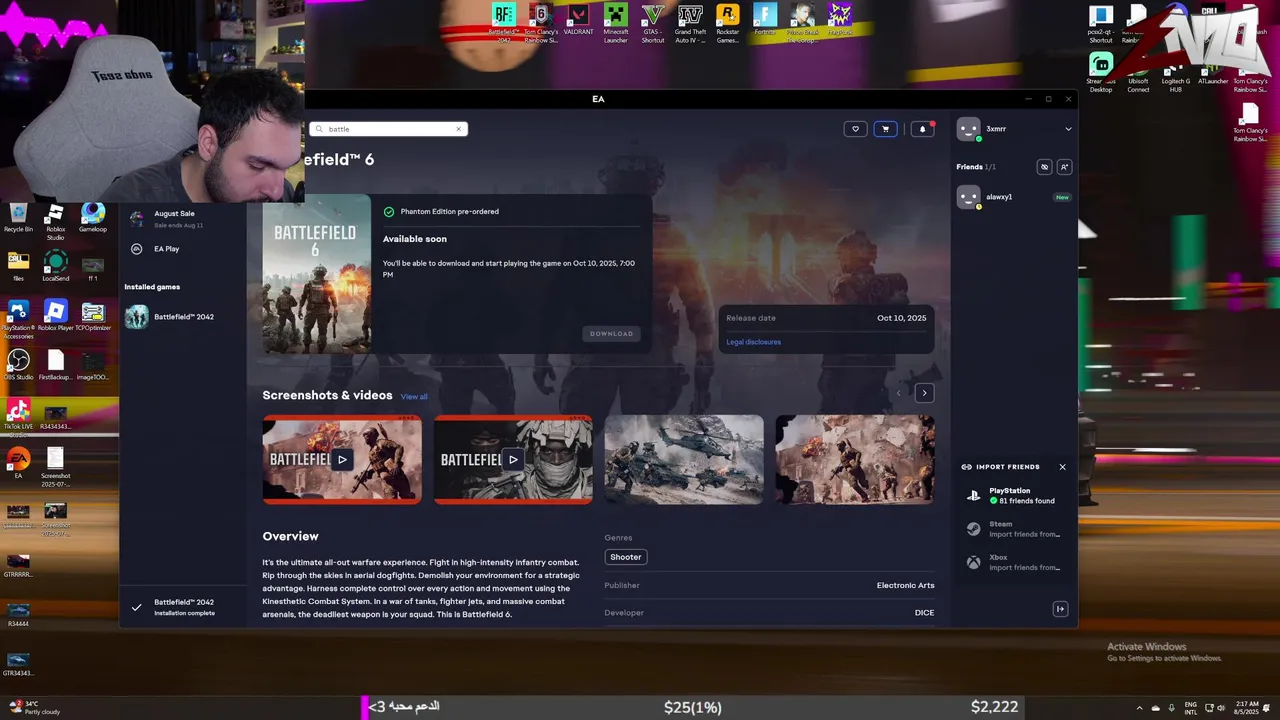Screen dimensions: 1280x720
Task: Click the Streamlabs Desktop shortcut icon
Action: 1101,72
